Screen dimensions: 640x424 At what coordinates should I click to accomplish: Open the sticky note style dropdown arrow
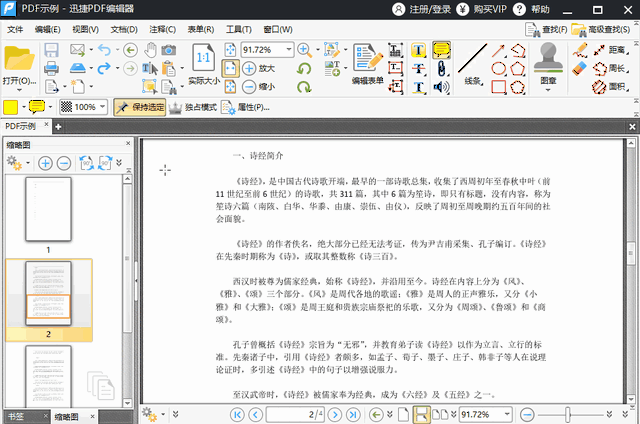tap(51, 107)
